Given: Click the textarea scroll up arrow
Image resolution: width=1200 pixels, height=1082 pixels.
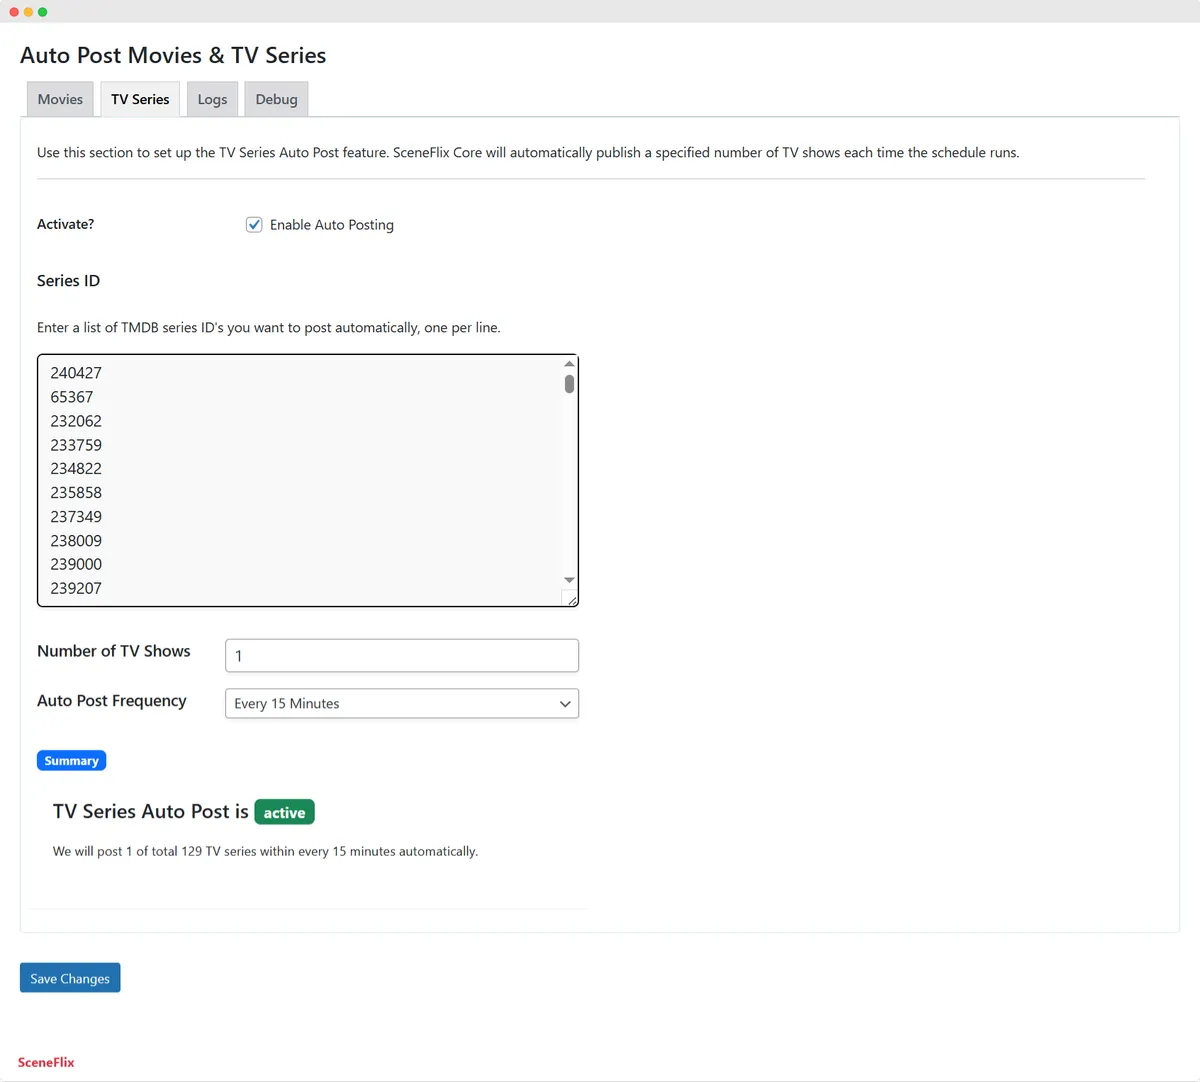Looking at the screenshot, I should click(x=569, y=364).
